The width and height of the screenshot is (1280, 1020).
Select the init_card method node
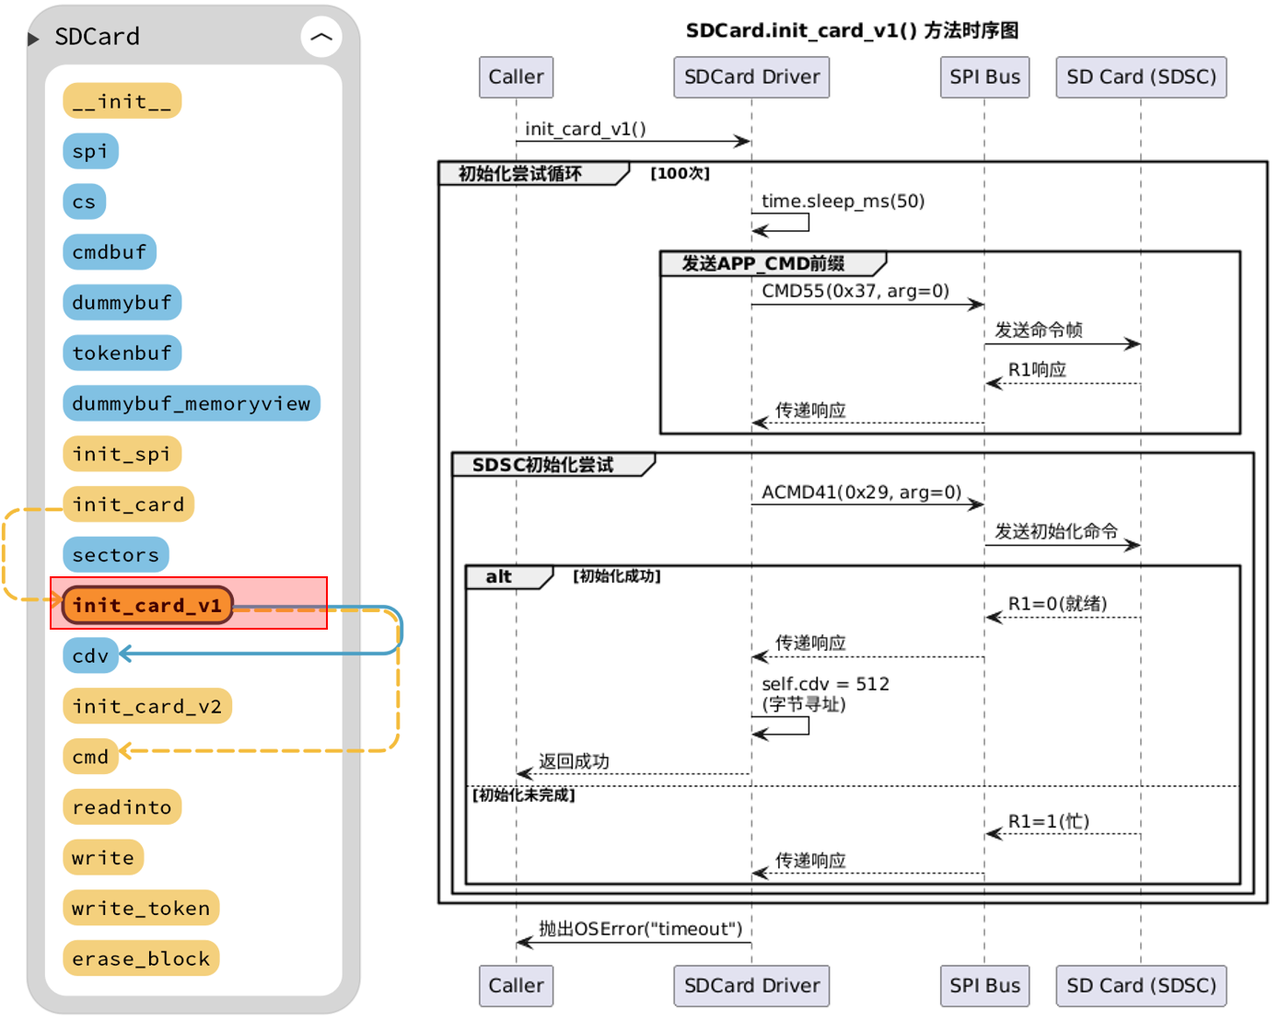coord(128,504)
